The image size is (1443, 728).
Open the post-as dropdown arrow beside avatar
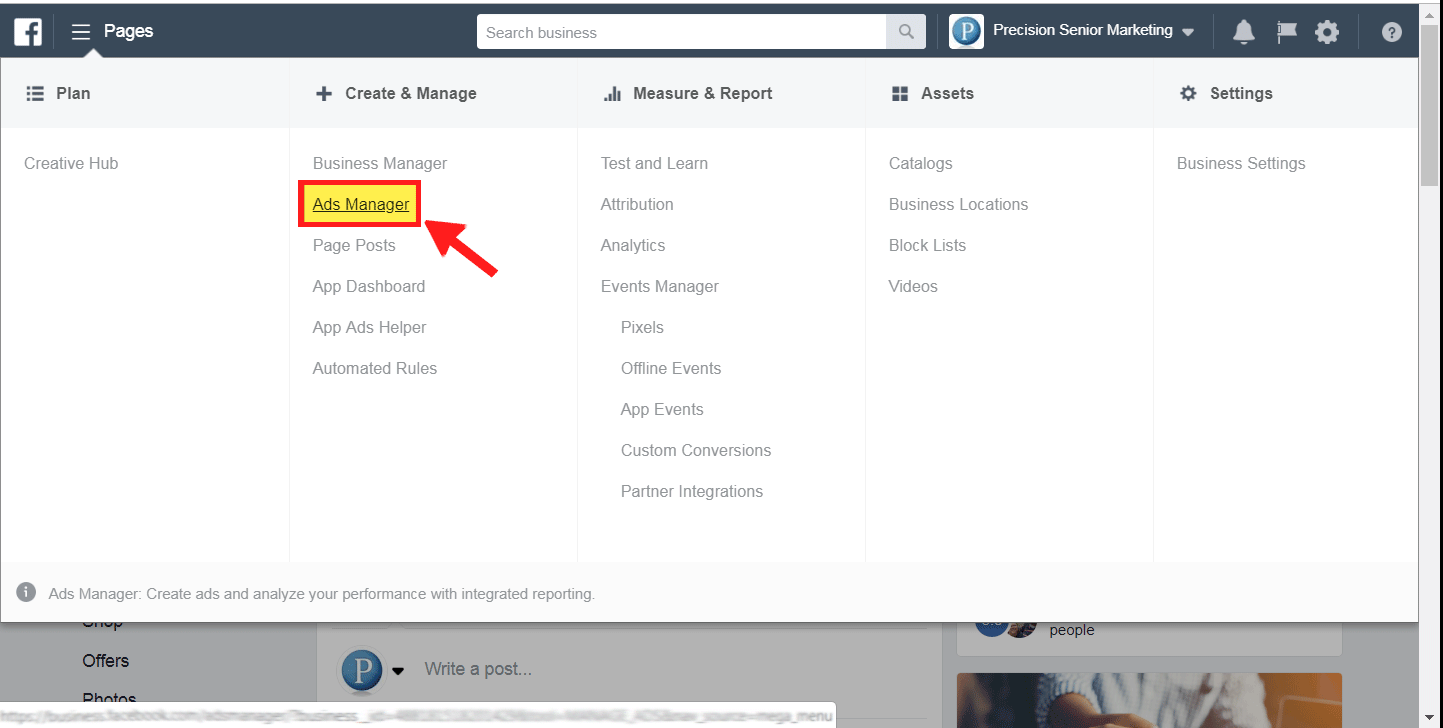point(398,670)
